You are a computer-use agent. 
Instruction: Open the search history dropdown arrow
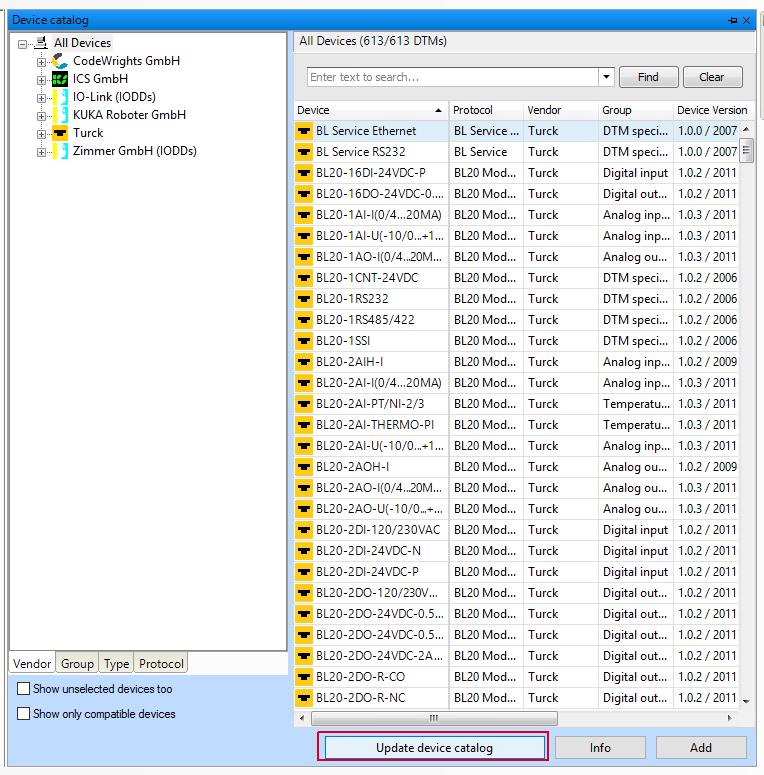pos(606,77)
